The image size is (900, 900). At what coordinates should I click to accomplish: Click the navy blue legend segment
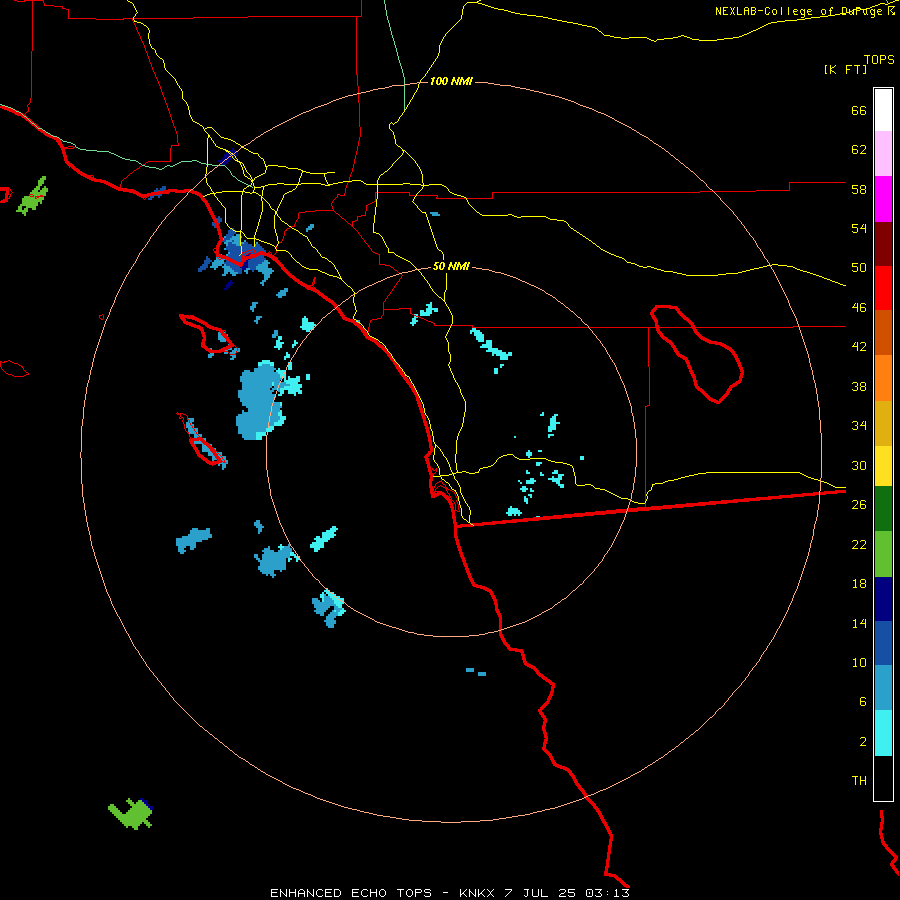click(x=883, y=599)
